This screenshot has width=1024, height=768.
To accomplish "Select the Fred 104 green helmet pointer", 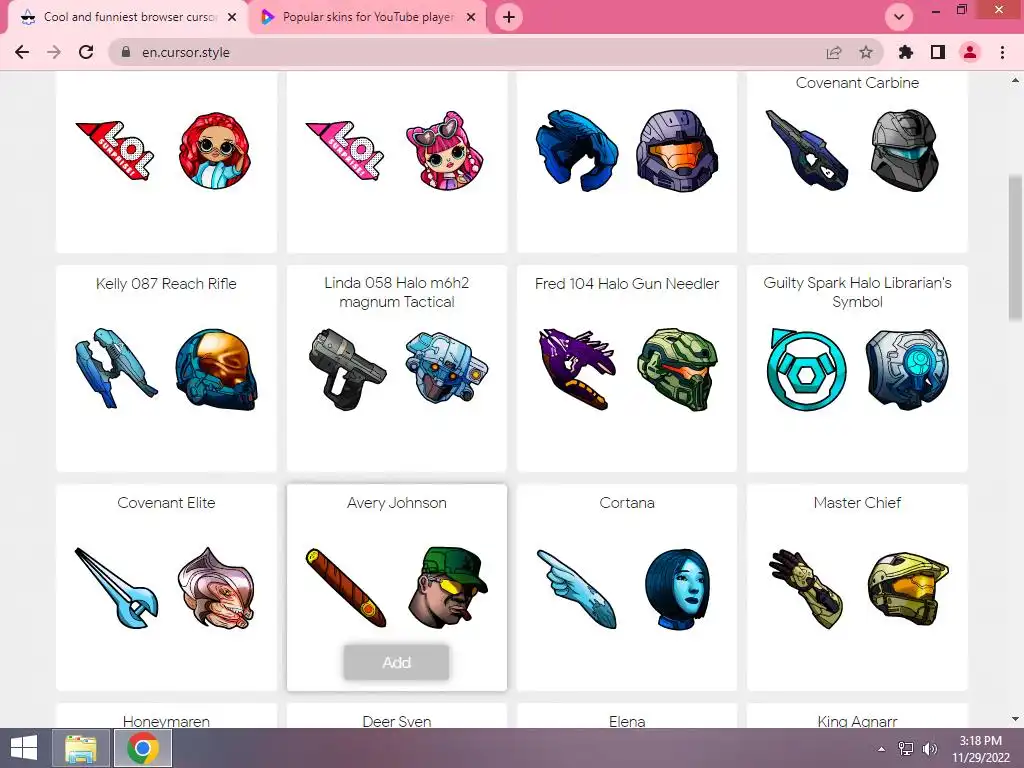I will [678, 369].
